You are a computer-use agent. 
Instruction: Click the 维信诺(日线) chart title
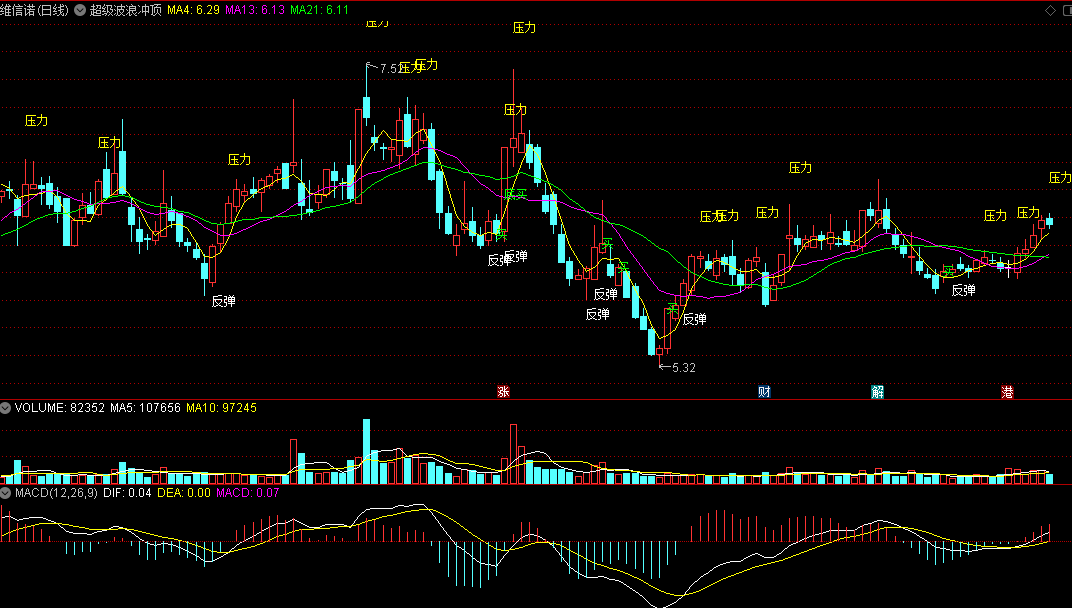[34, 10]
